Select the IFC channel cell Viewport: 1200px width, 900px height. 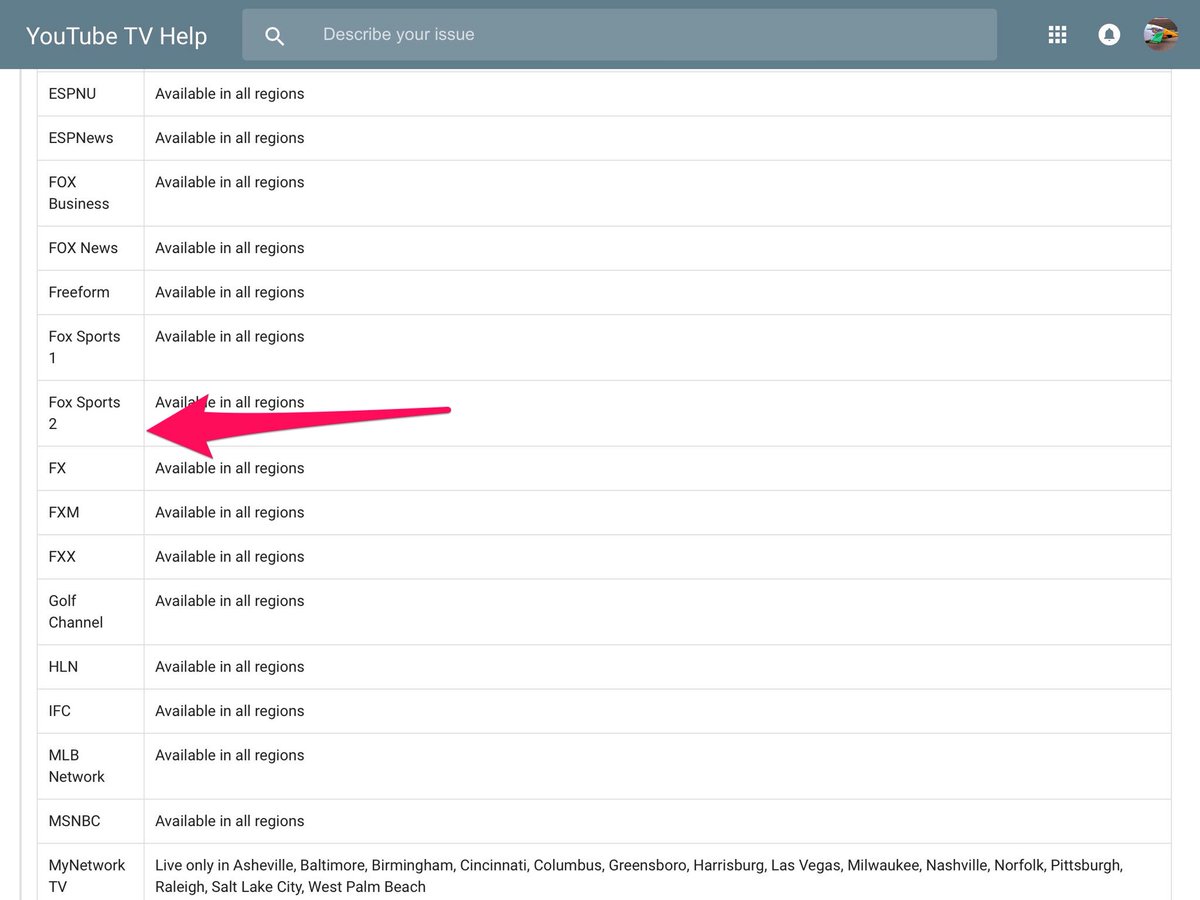tap(91, 710)
